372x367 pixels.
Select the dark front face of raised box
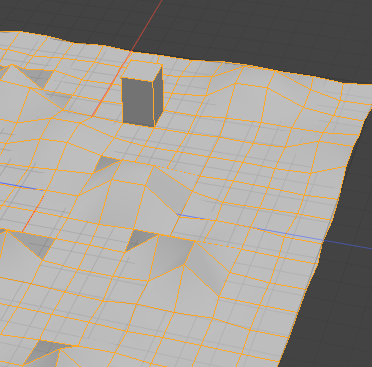(138, 102)
